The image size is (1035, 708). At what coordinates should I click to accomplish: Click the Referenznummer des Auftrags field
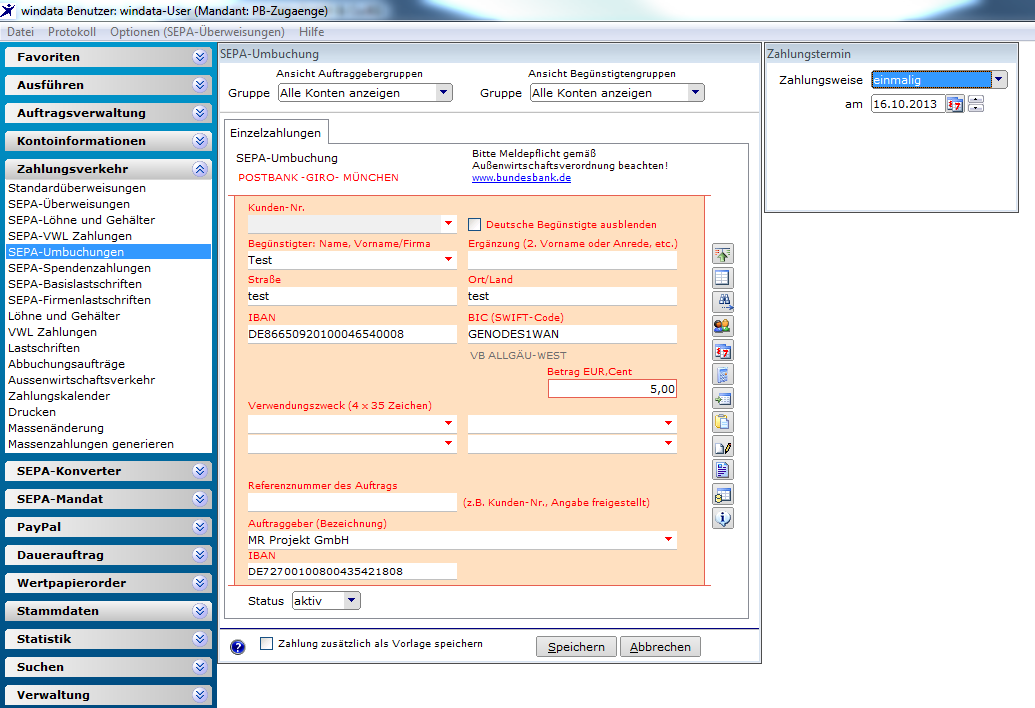[352, 502]
